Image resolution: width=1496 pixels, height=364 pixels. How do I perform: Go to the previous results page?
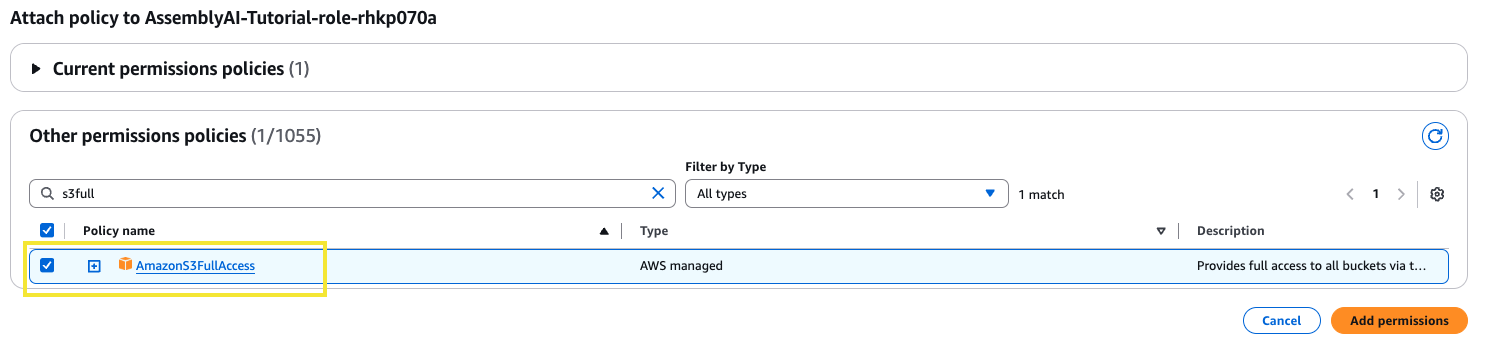(1350, 194)
